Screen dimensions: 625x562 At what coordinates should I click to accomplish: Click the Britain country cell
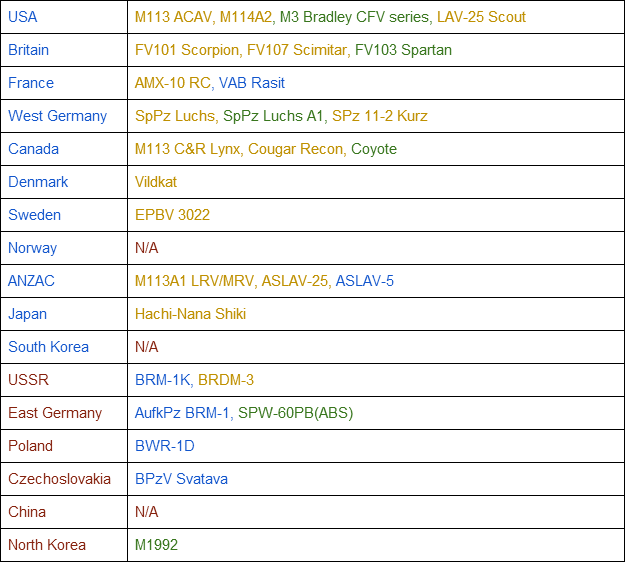[x=64, y=50]
